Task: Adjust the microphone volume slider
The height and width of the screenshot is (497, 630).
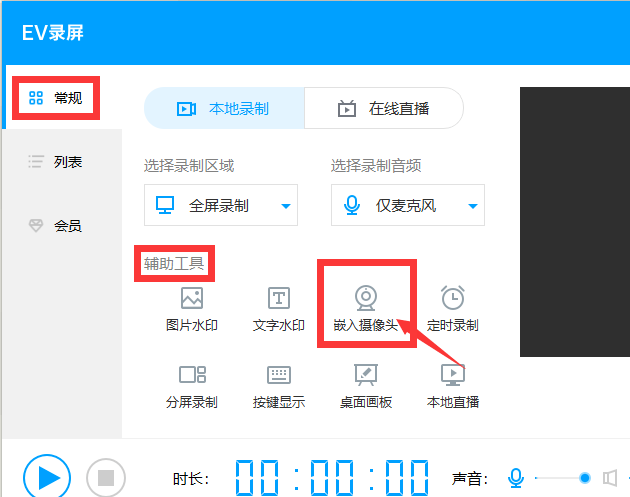Action: tap(562, 478)
